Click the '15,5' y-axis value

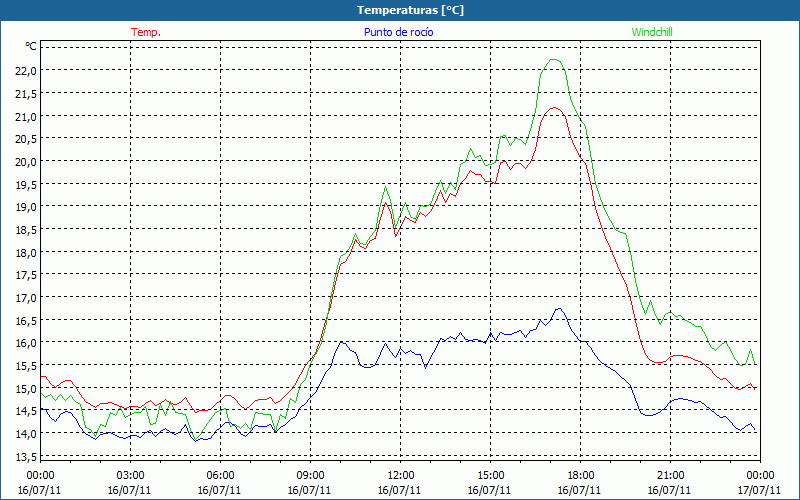(x=27, y=366)
